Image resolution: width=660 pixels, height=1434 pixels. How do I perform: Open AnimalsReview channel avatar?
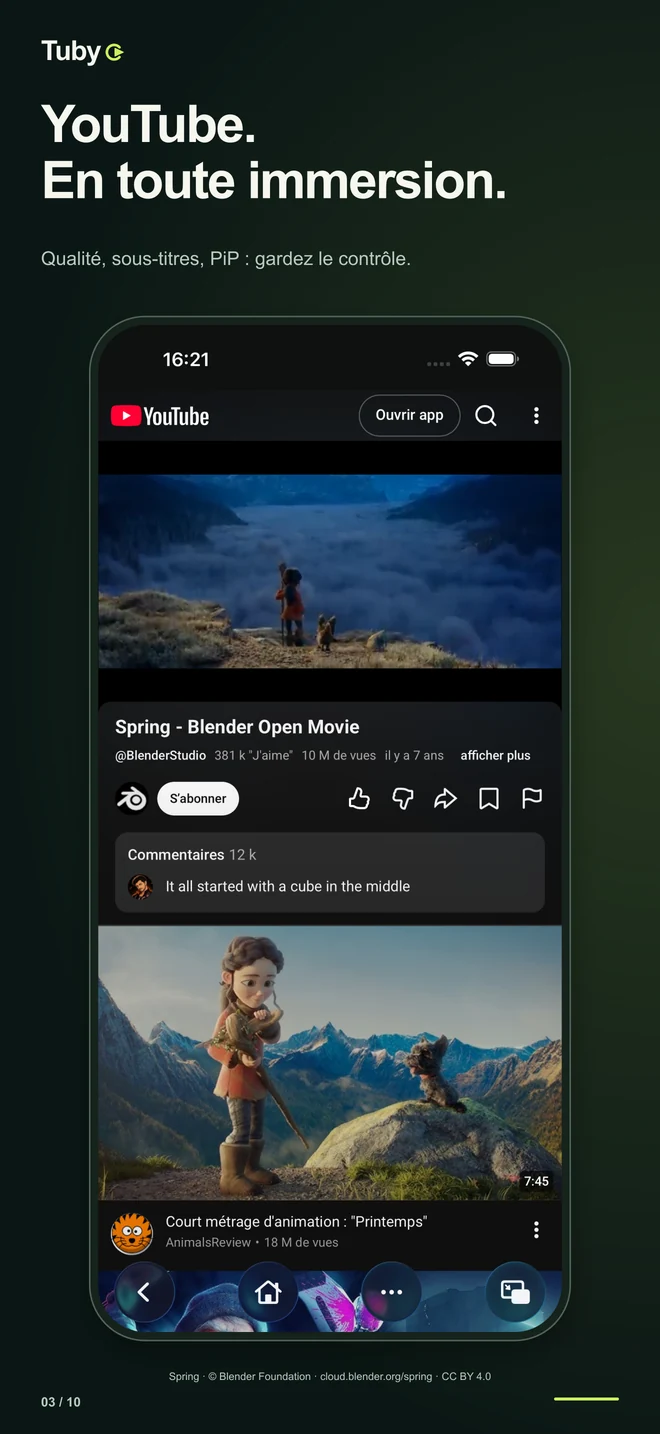pos(131,1233)
